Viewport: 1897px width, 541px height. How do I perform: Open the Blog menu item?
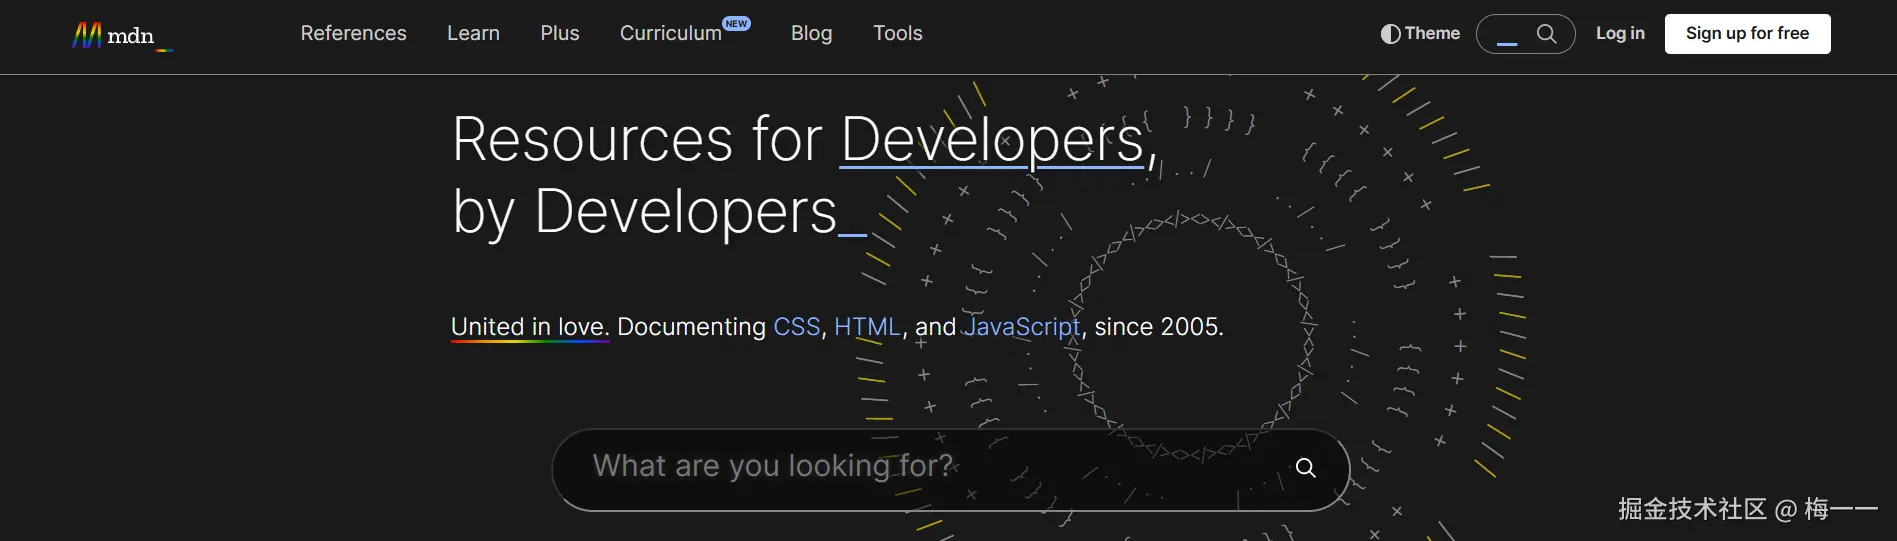tap(811, 34)
